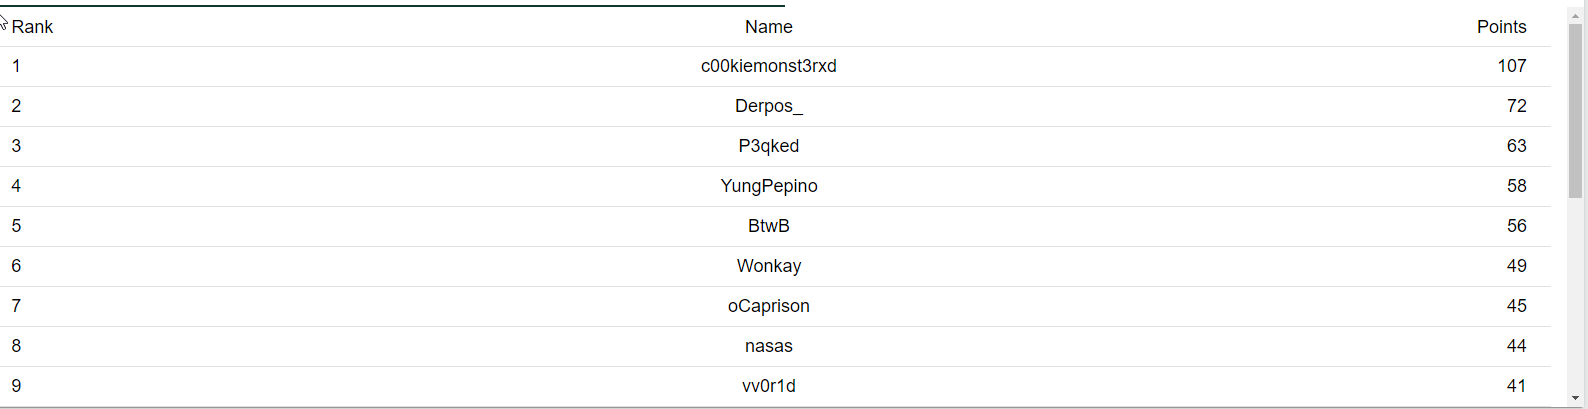
Task: Click the empty scrollbar track below thumb
Action: 1575,294
